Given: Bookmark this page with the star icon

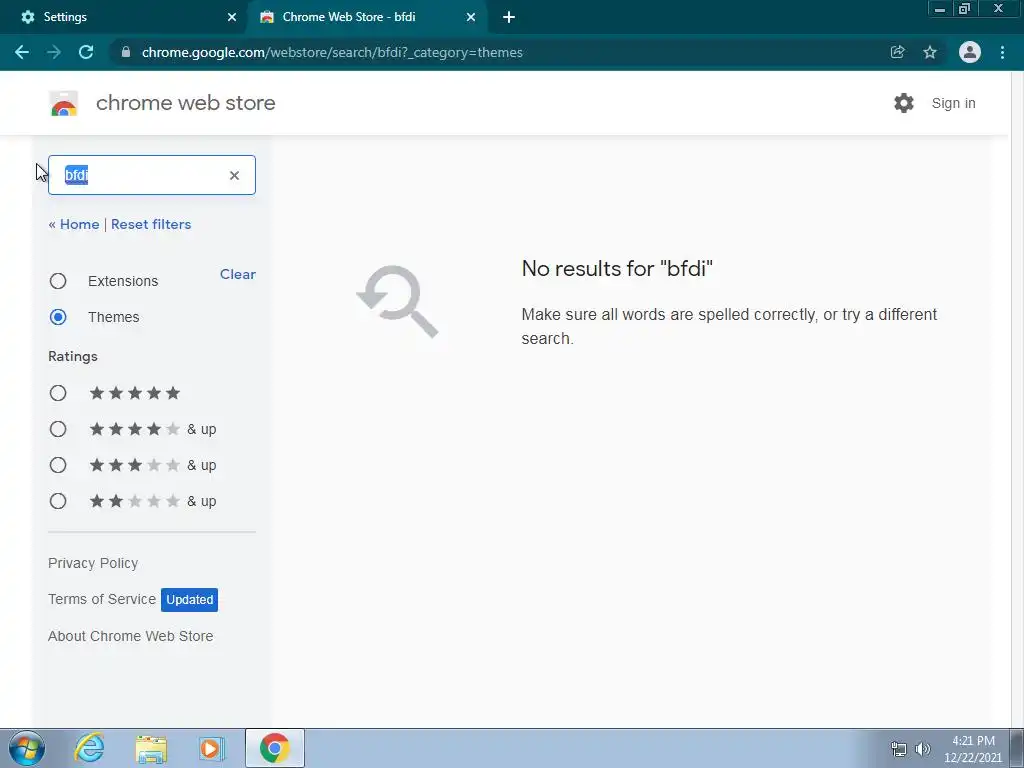Looking at the screenshot, I should 930,52.
